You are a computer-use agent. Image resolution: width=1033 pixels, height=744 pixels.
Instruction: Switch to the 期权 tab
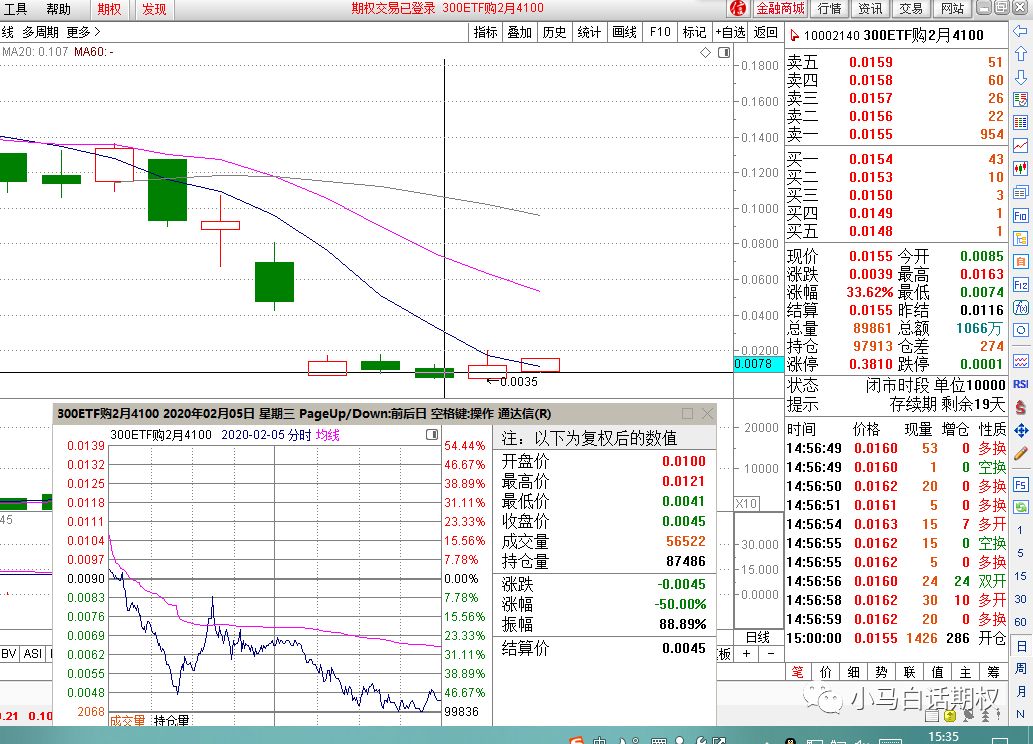pyautogui.click(x=109, y=9)
